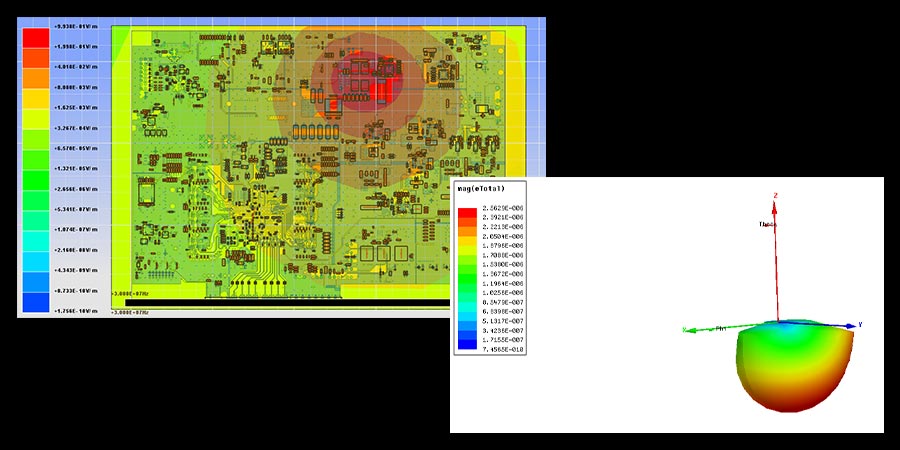Click the red swatch in mag(eTotal) legend
This screenshot has width=900, height=450.
469,213
